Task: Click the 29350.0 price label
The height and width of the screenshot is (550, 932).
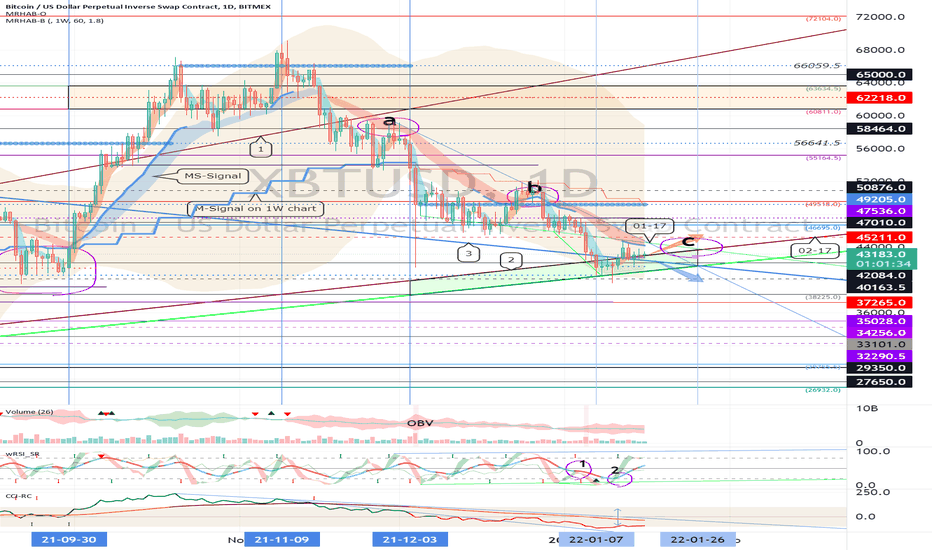Action: [881, 368]
